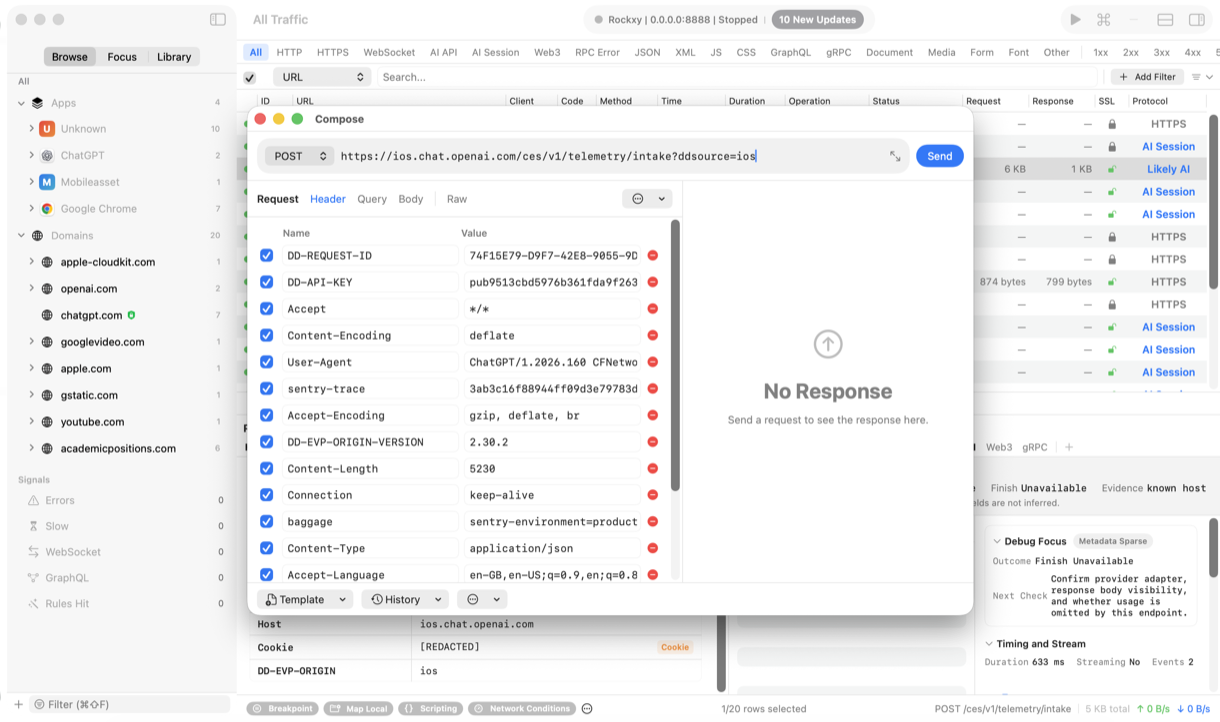This screenshot has height=722, width=1220.
Task: Open the URL filter type dropdown
Action: pyautogui.click(x=320, y=77)
